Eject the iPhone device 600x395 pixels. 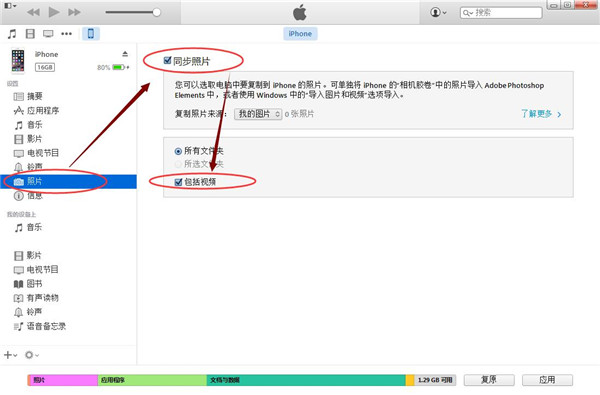[x=125, y=54]
